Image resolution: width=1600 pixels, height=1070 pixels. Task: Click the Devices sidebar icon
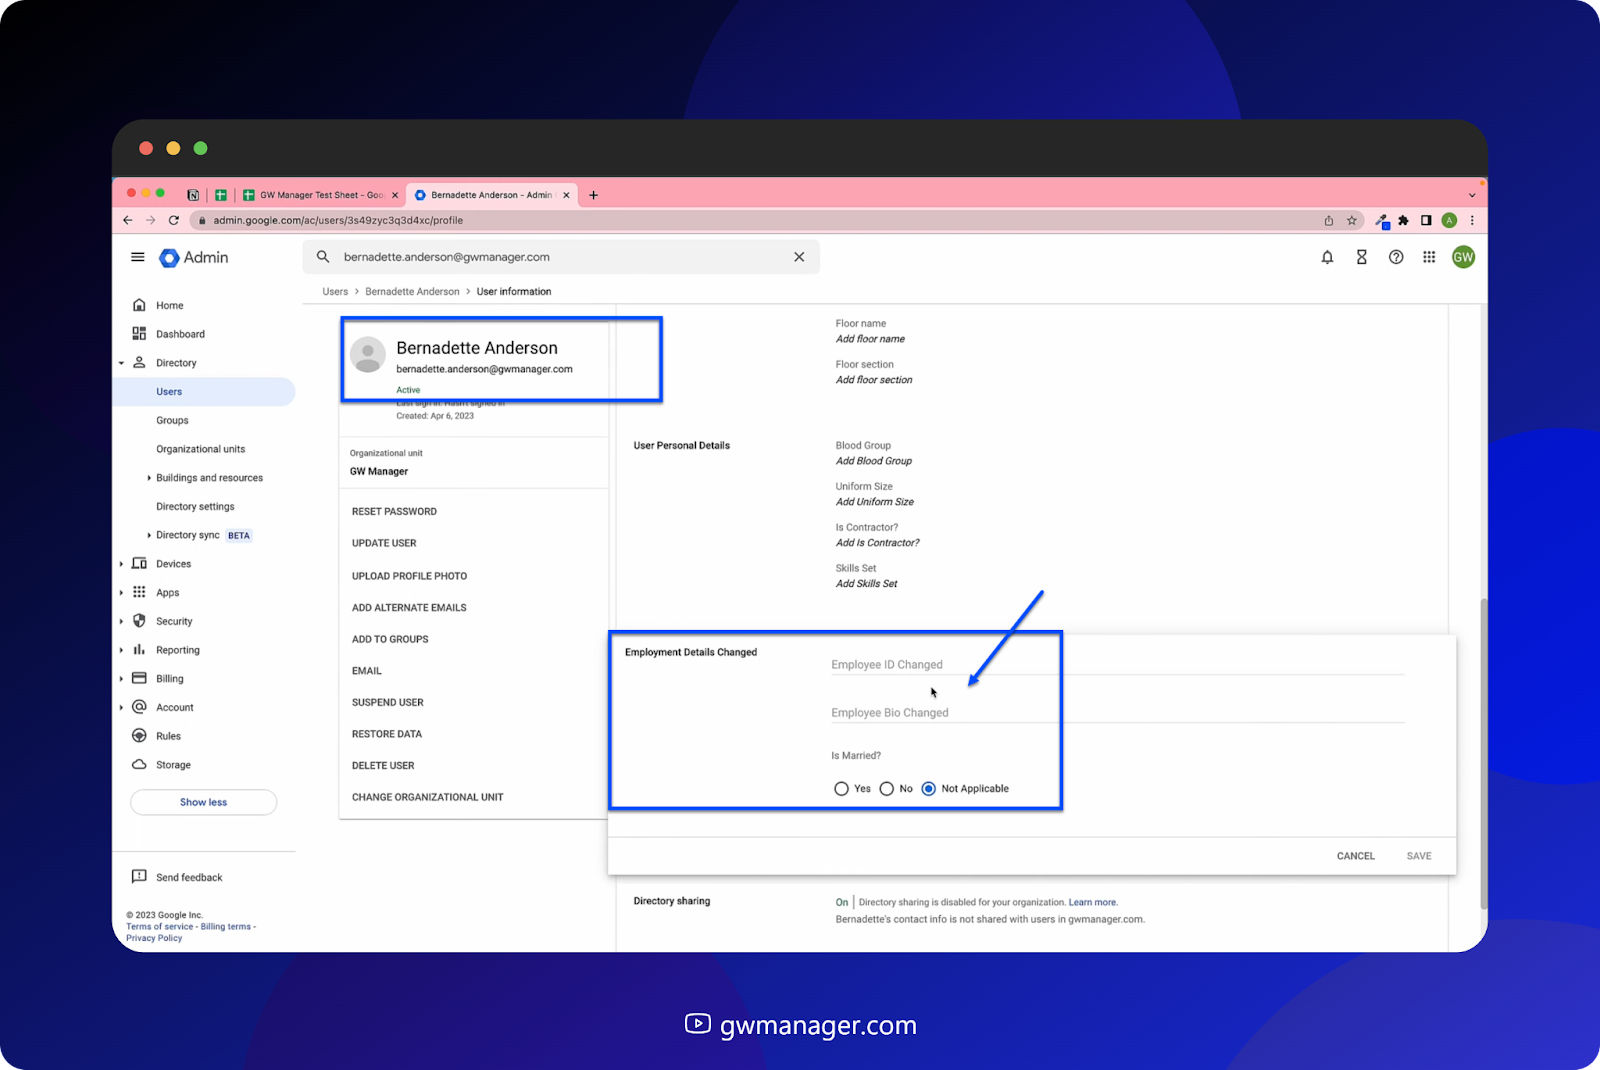[139, 564]
